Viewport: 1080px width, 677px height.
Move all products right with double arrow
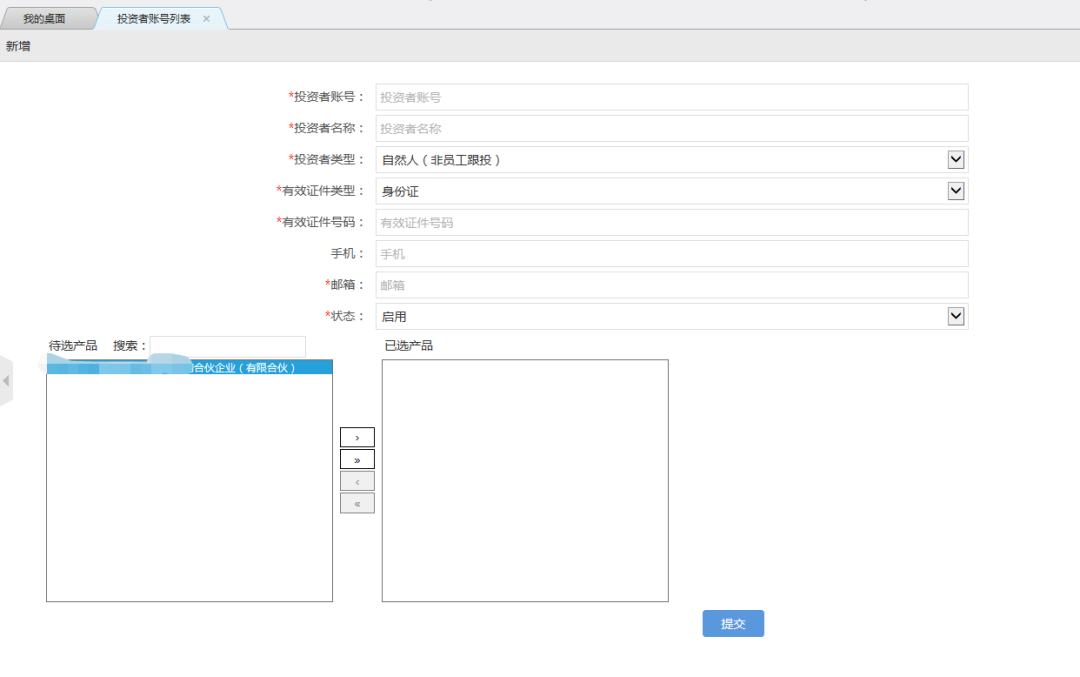pyautogui.click(x=357, y=459)
